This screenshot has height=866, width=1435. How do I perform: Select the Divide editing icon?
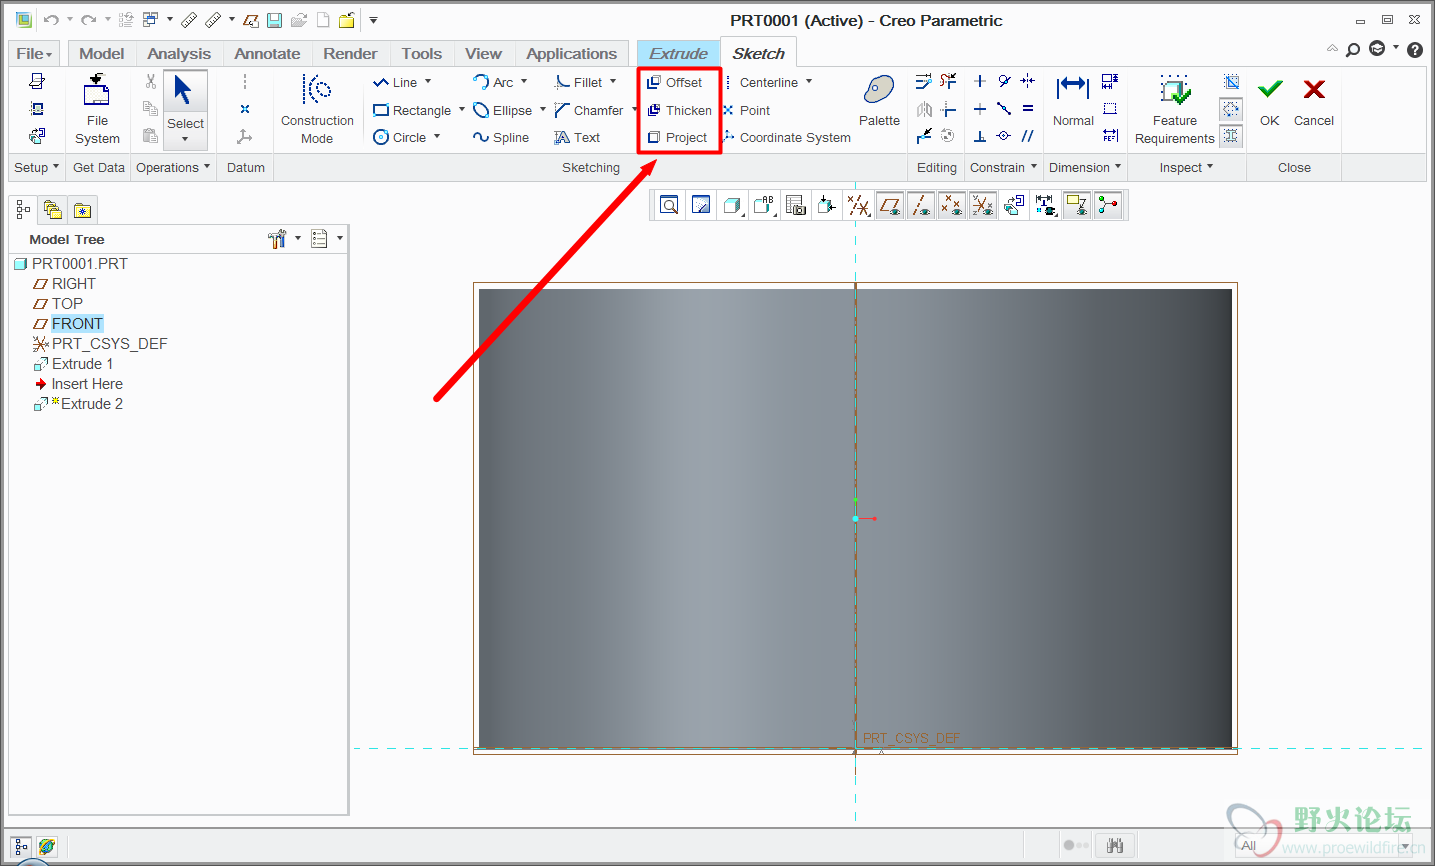[924, 136]
